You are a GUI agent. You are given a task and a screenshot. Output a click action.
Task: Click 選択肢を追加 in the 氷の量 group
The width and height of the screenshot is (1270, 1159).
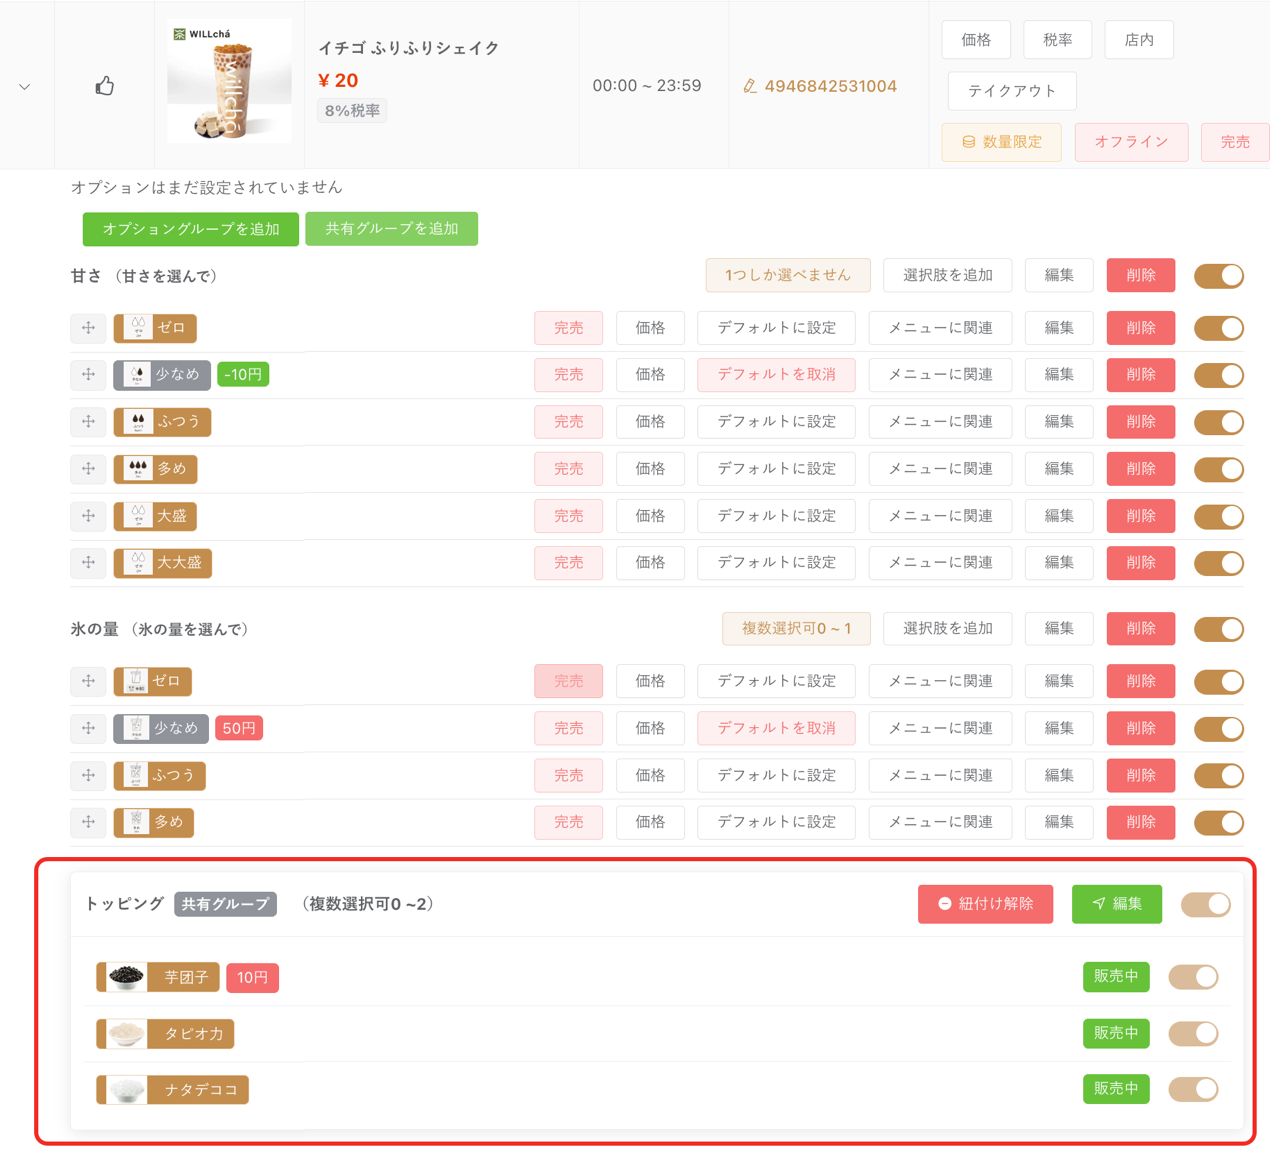(x=947, y=628)
